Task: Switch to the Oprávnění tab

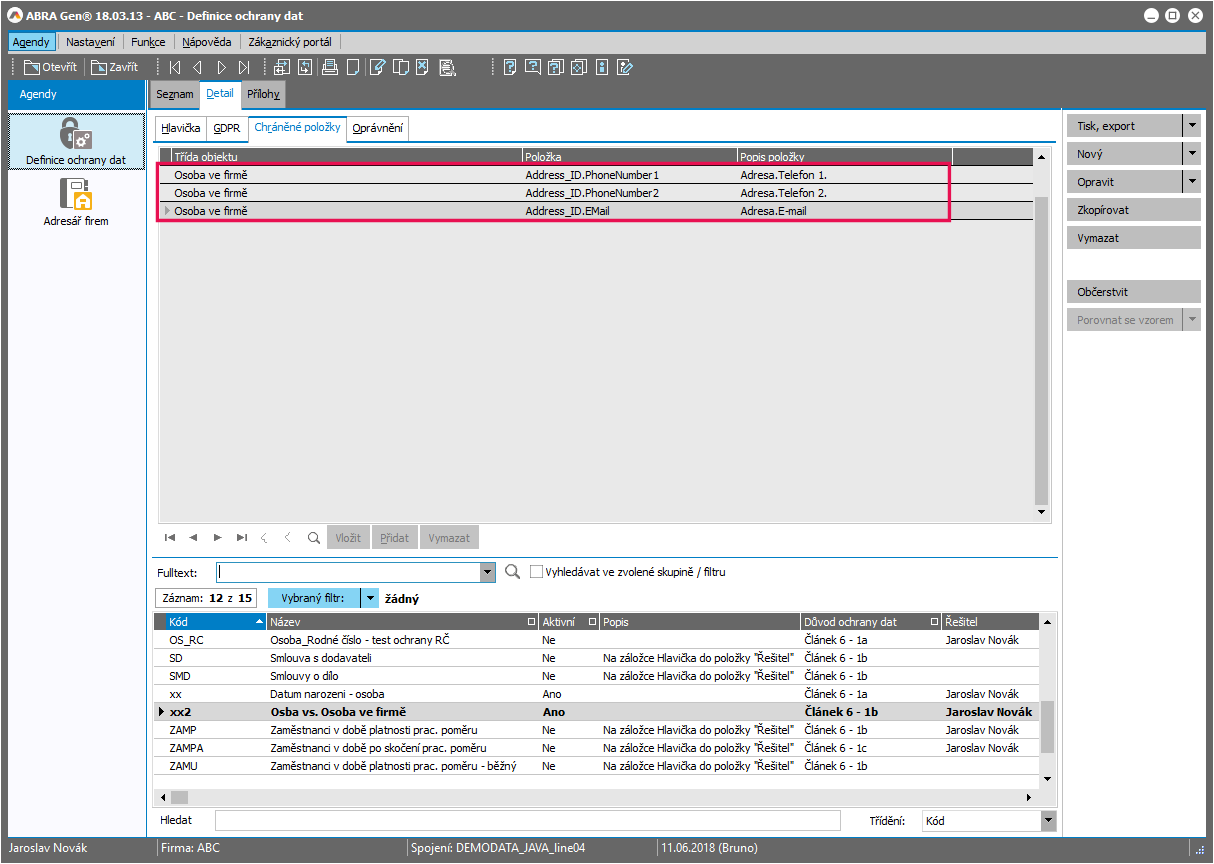Action: (378, 128)
